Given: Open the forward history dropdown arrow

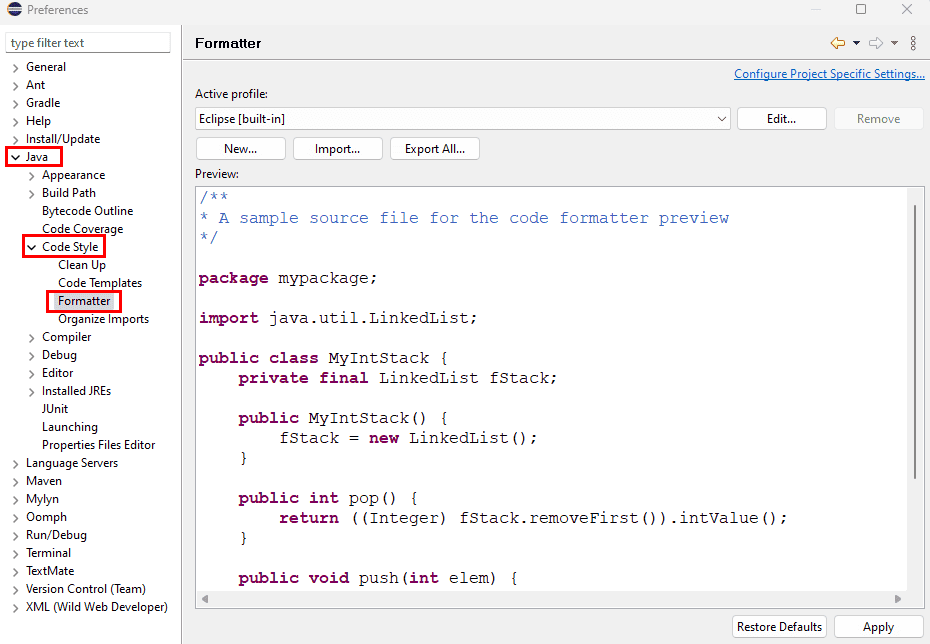Looking at the screenshot, I should tap(894, 43).
